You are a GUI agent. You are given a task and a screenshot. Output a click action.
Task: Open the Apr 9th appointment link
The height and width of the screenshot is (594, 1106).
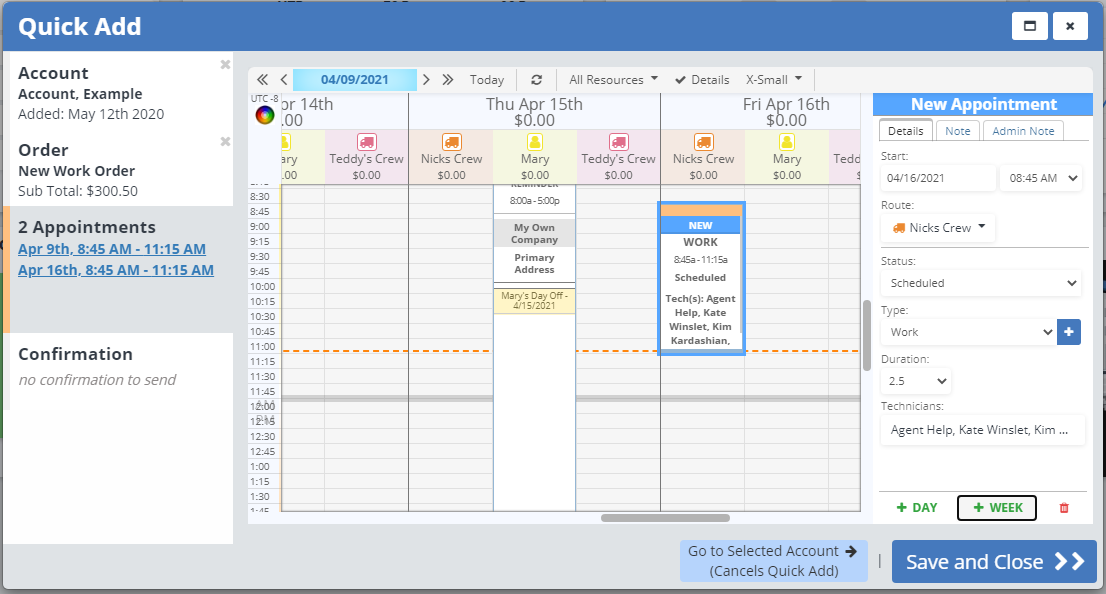[112, 249]
